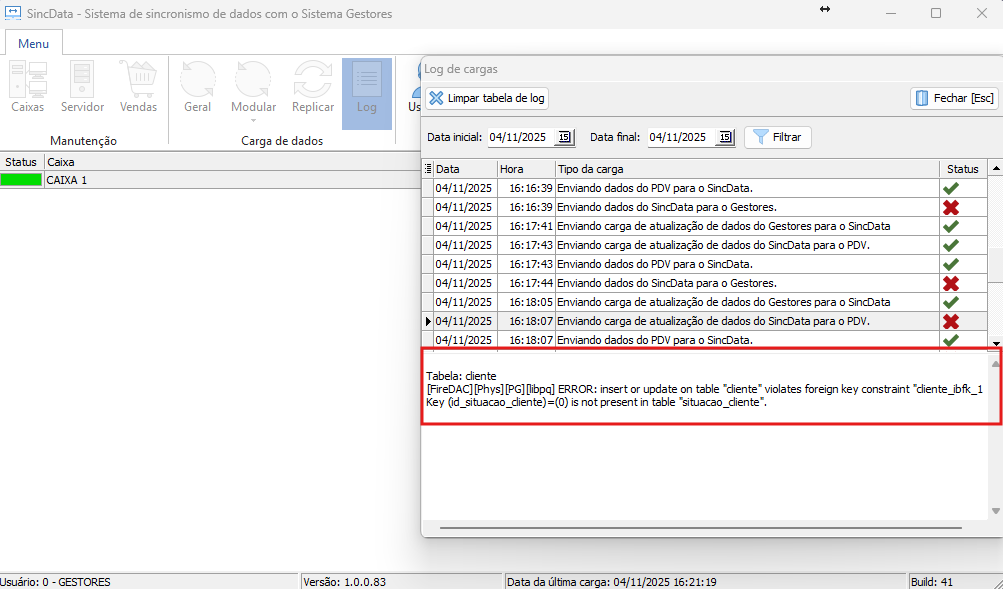Click Limpar tabela de log button

pos(487,98)
